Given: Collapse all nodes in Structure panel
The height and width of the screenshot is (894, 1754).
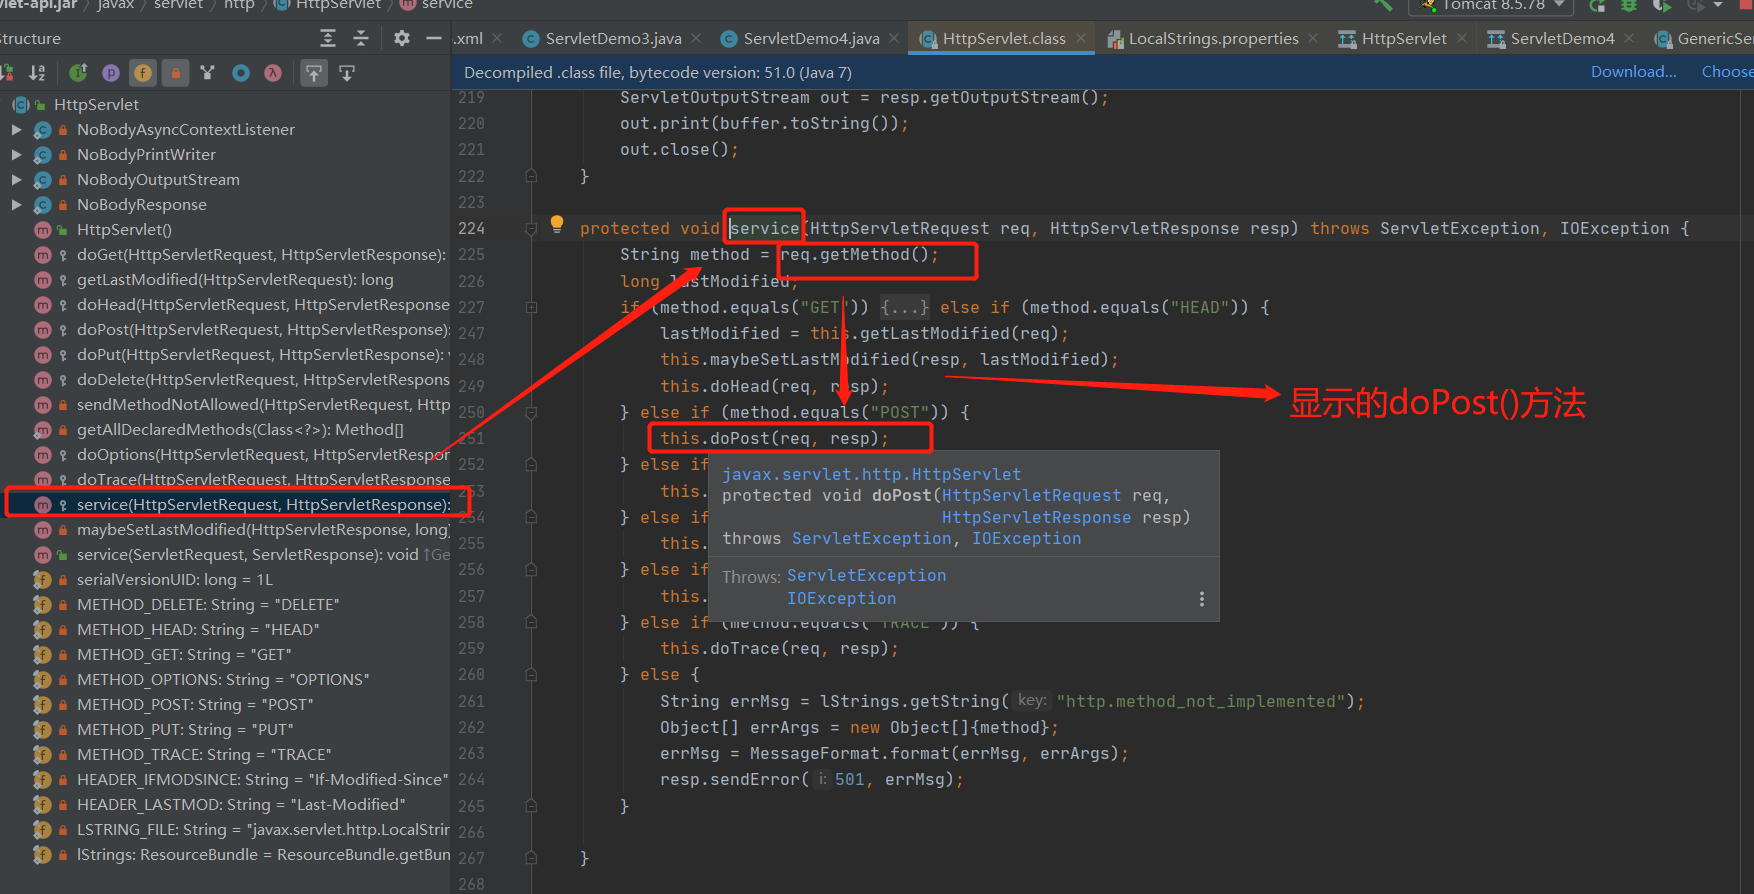Looking at the screenshot, I should point(361,38).
